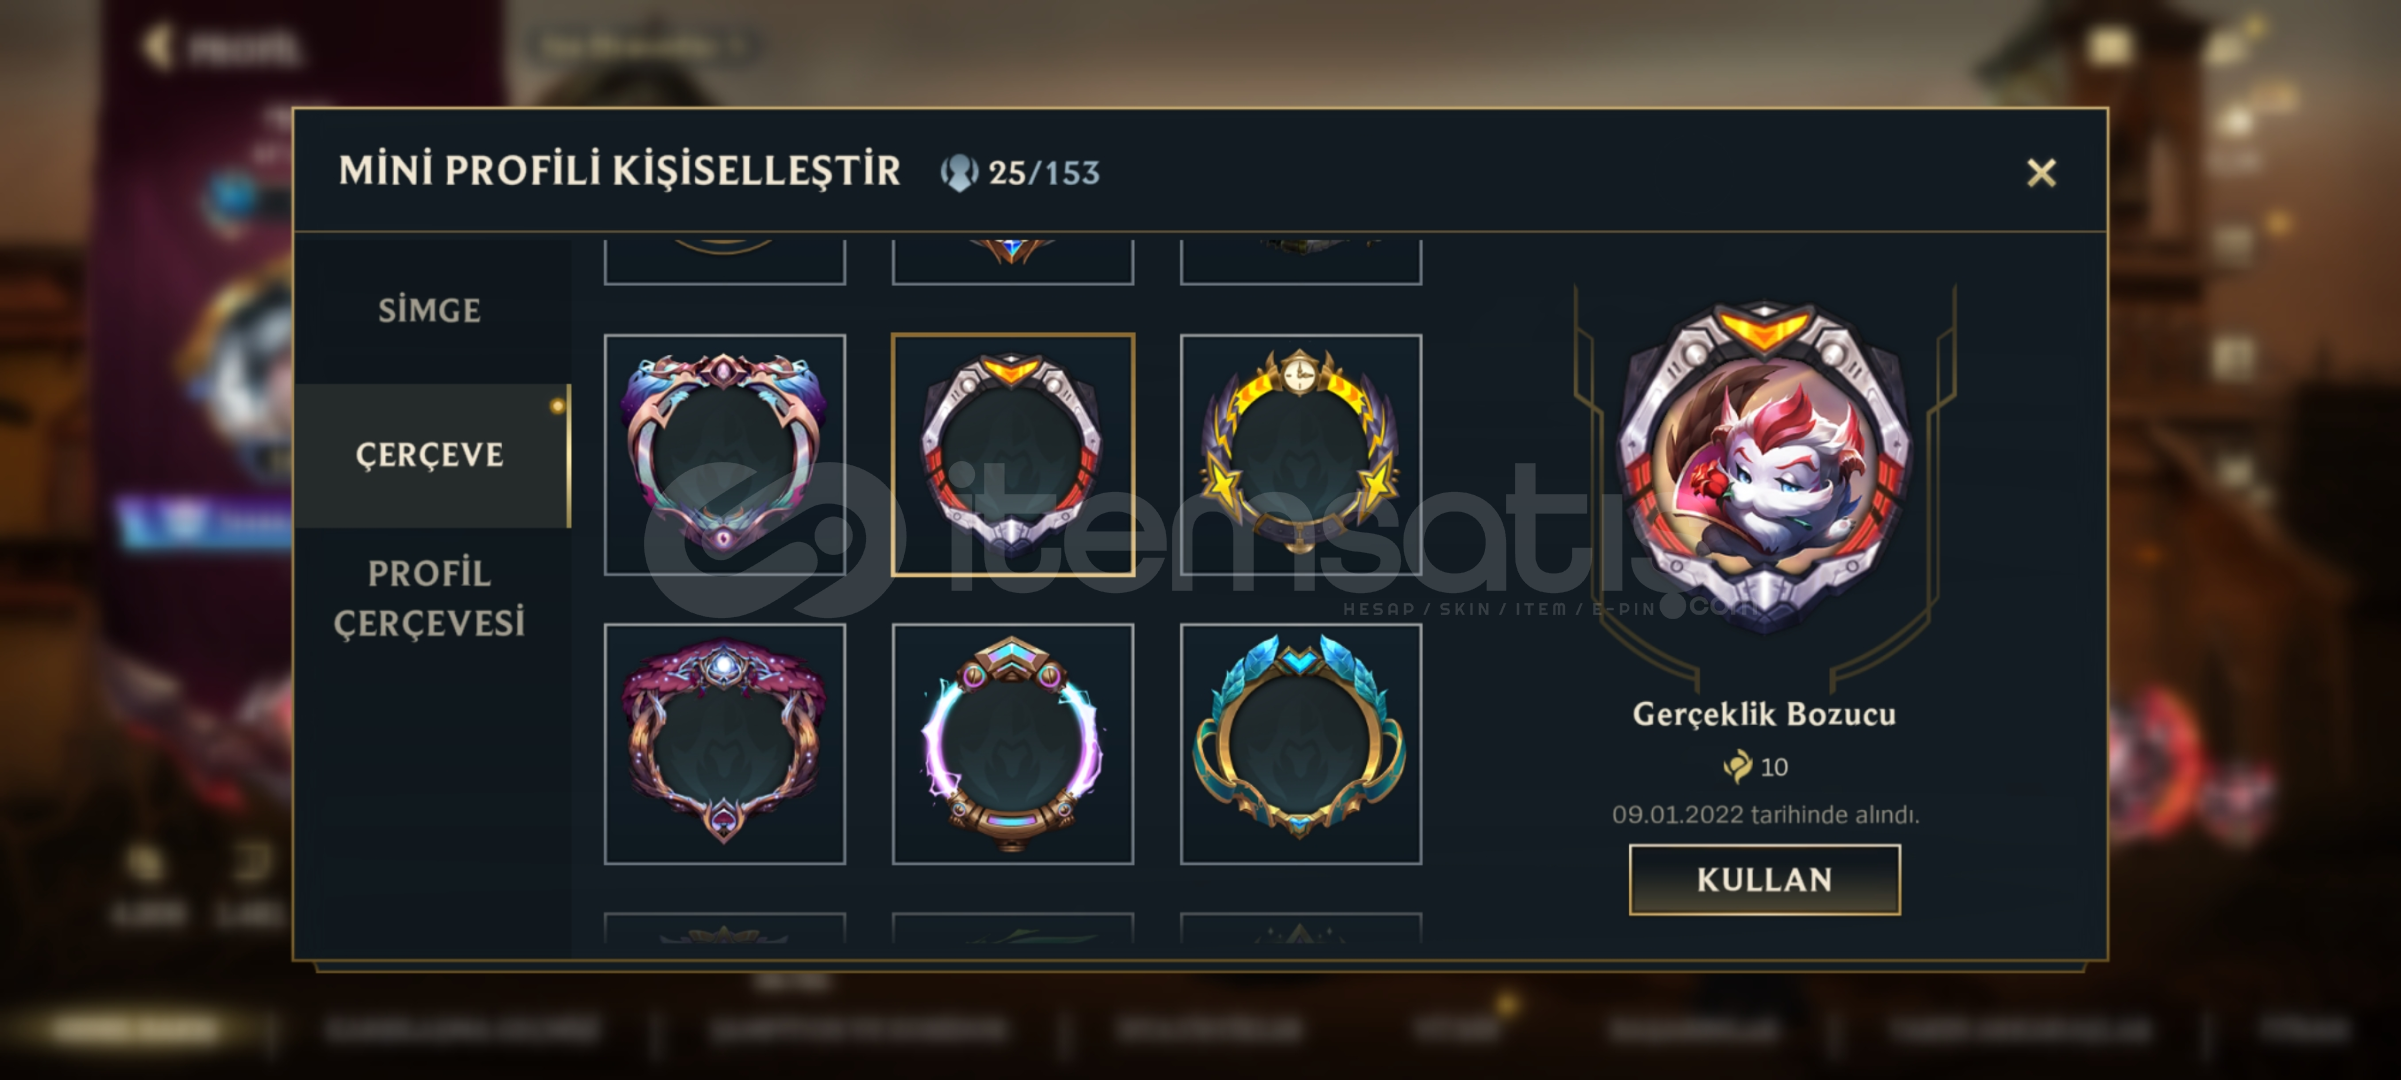Viewport: 2401px width, 1080px height.
Task: Choose the teal laurel gold frame
Action: tap(1301, 744)
